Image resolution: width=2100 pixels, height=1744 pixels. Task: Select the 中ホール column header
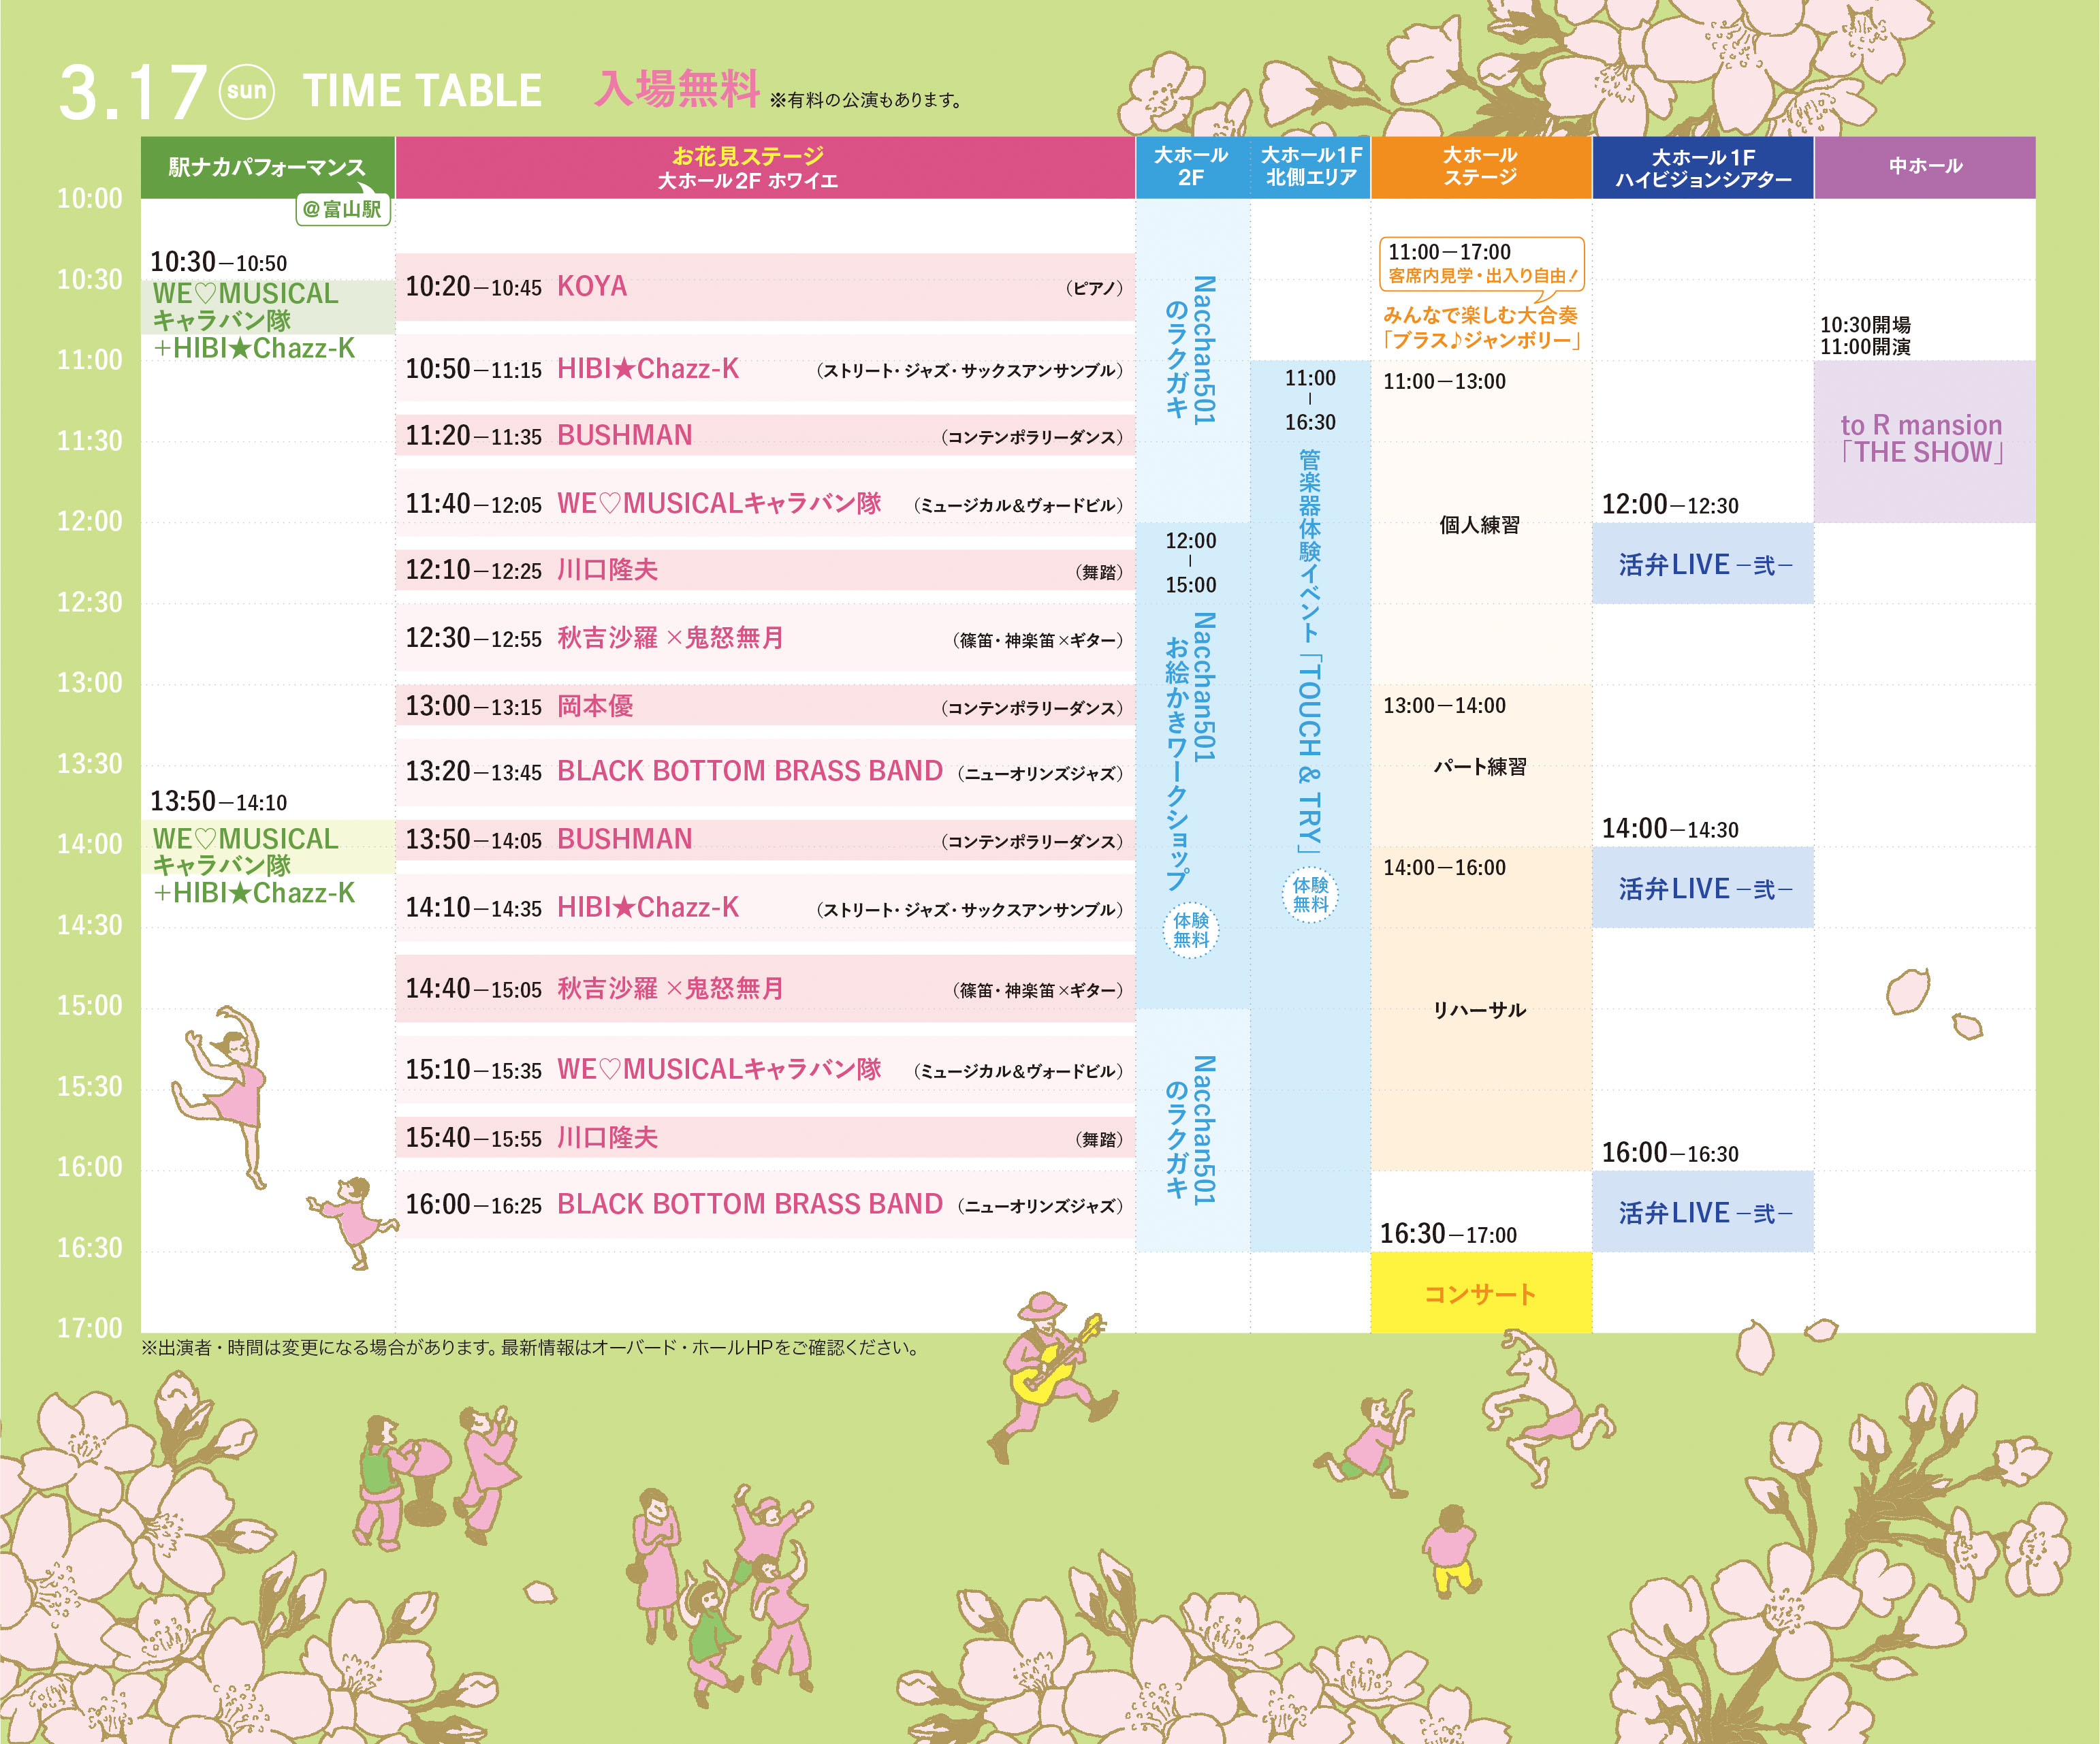click(x=1924, y=167)
